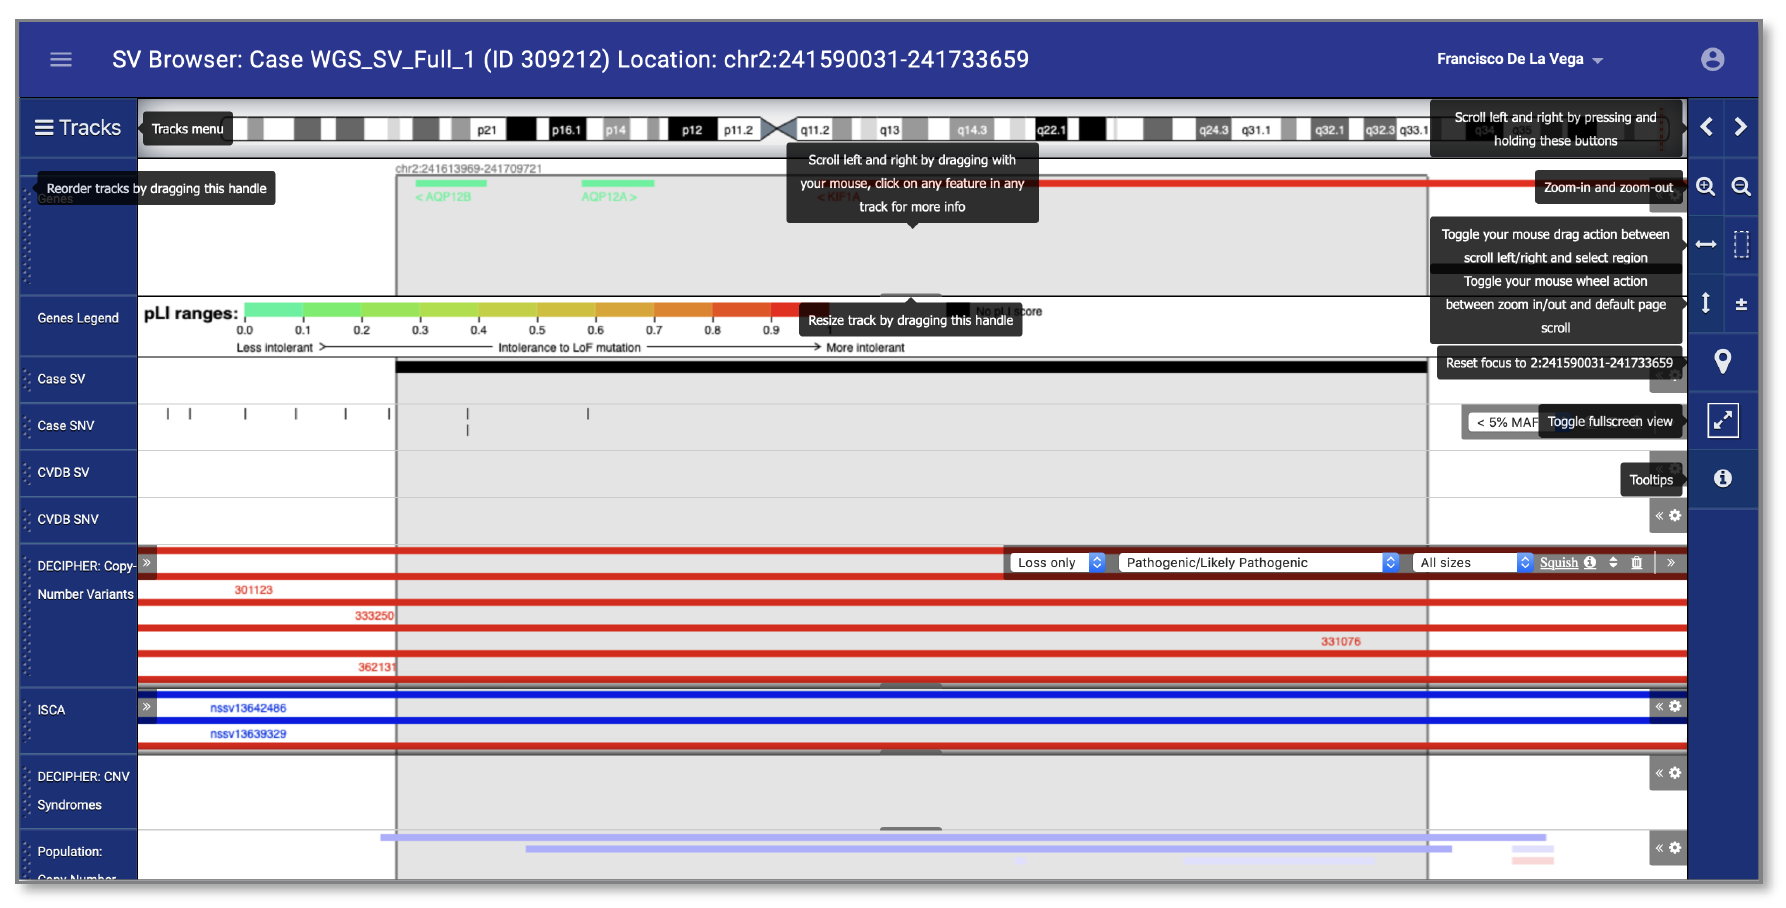Open DECIPHER CNV Syndromes settings gear

click(1675, 773)
